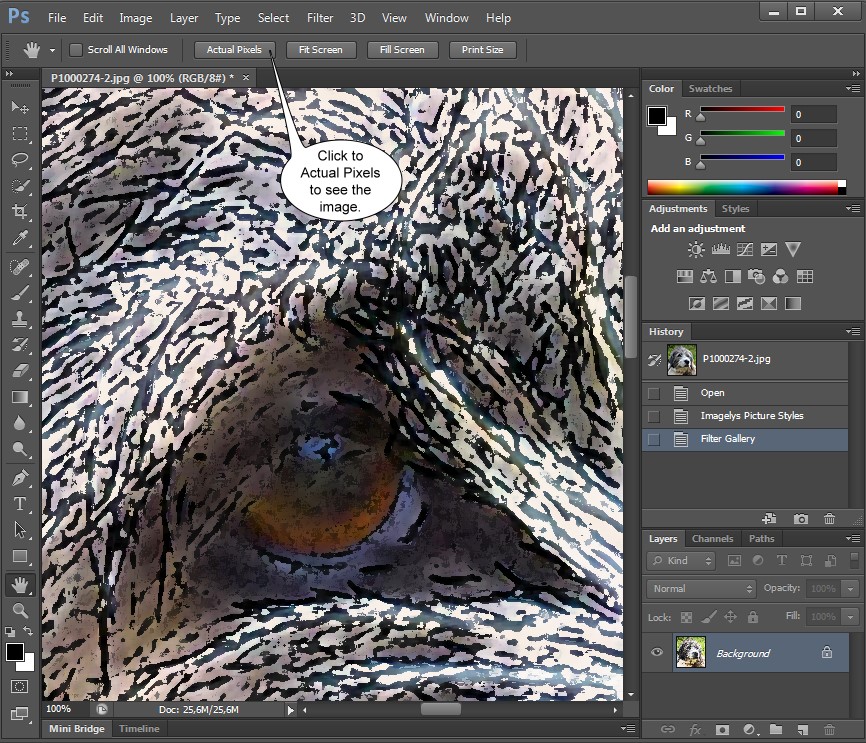Click the P1000274-2.jpg history snapshot thumbnail

point(682,359)
